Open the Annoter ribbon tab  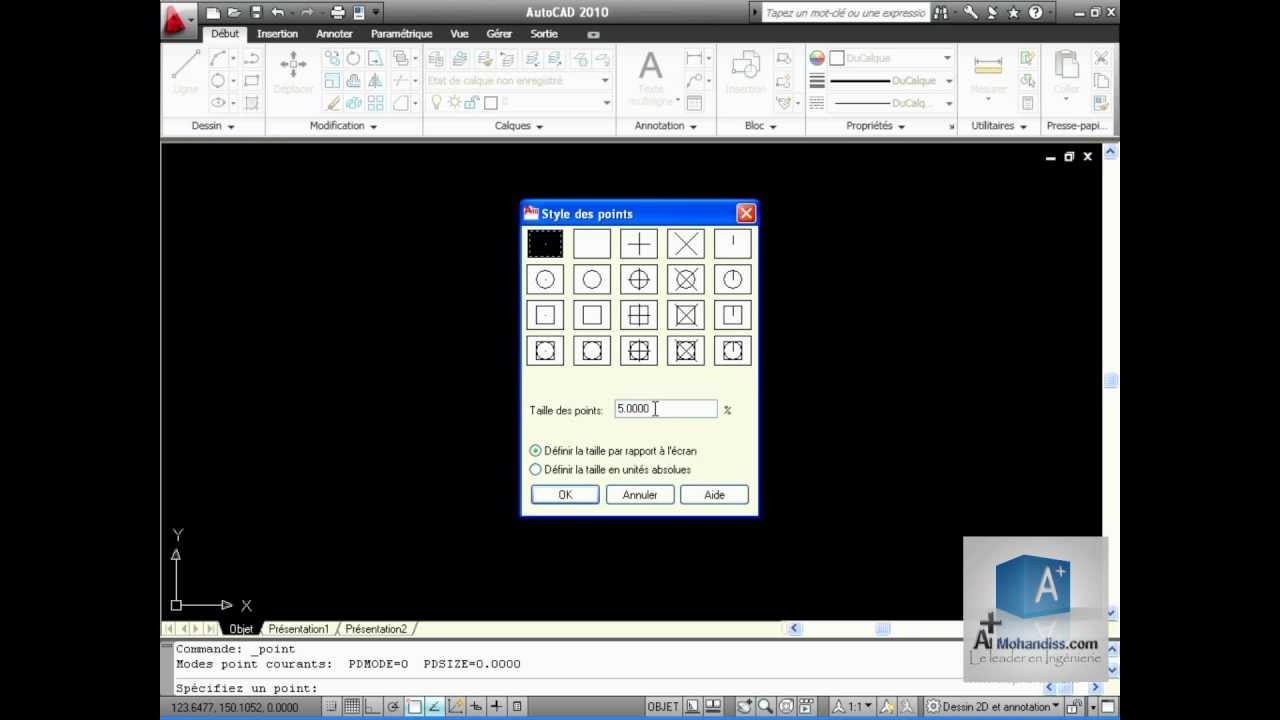(334, 34)
